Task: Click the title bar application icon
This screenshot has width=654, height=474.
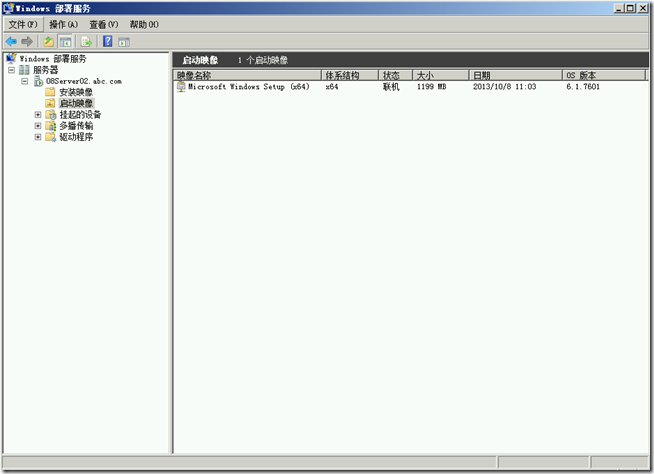Action: pyautogui.click(x=8, y=8)
